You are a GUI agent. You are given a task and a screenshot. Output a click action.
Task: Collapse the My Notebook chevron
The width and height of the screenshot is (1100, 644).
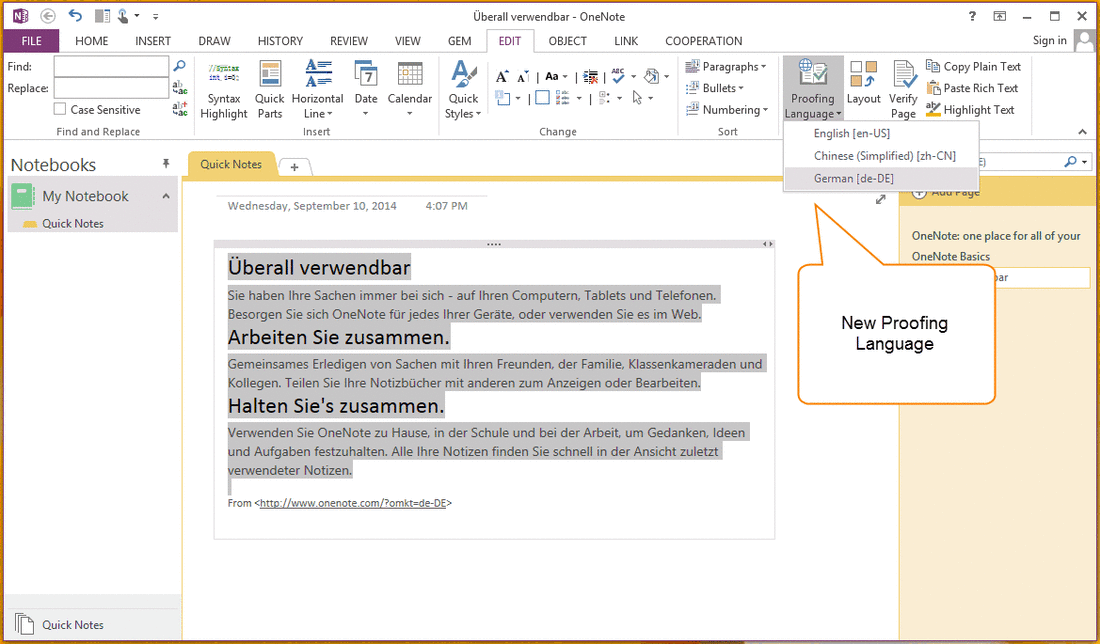(166, 196)
